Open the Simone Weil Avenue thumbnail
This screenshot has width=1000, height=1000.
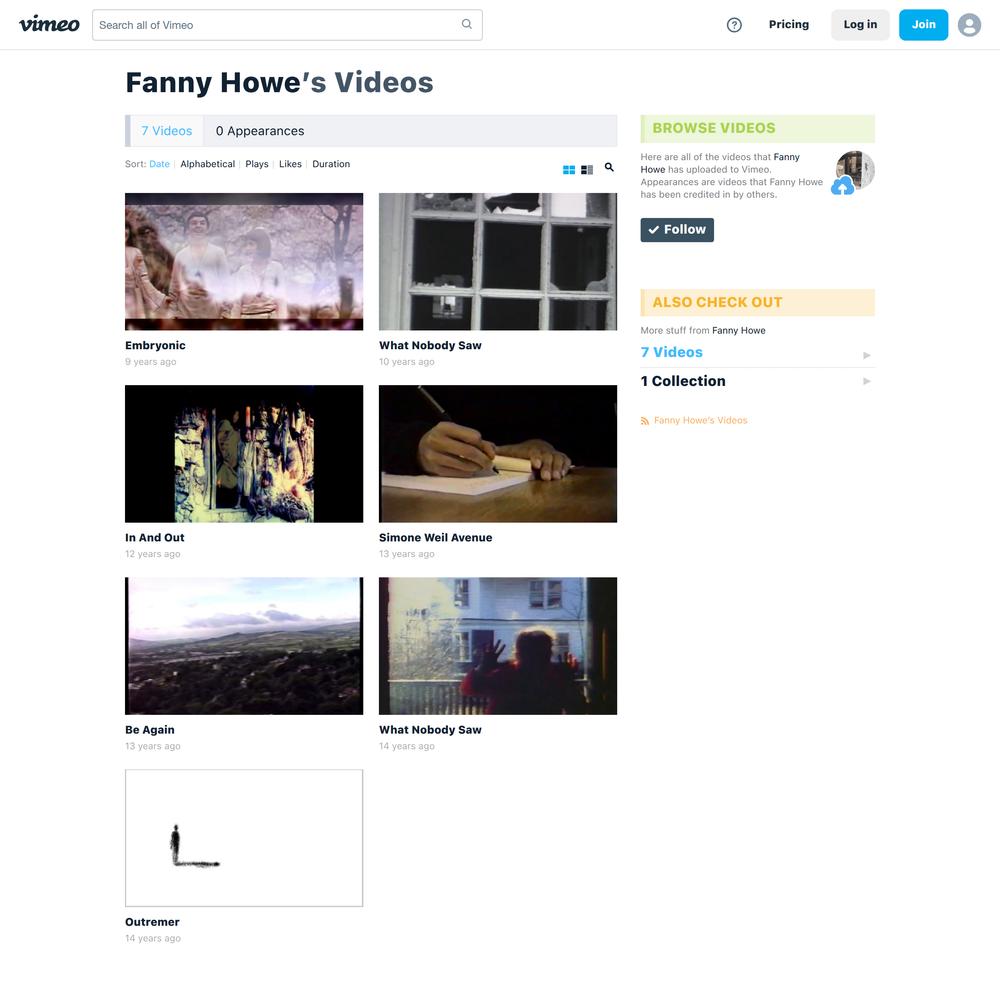497,453
